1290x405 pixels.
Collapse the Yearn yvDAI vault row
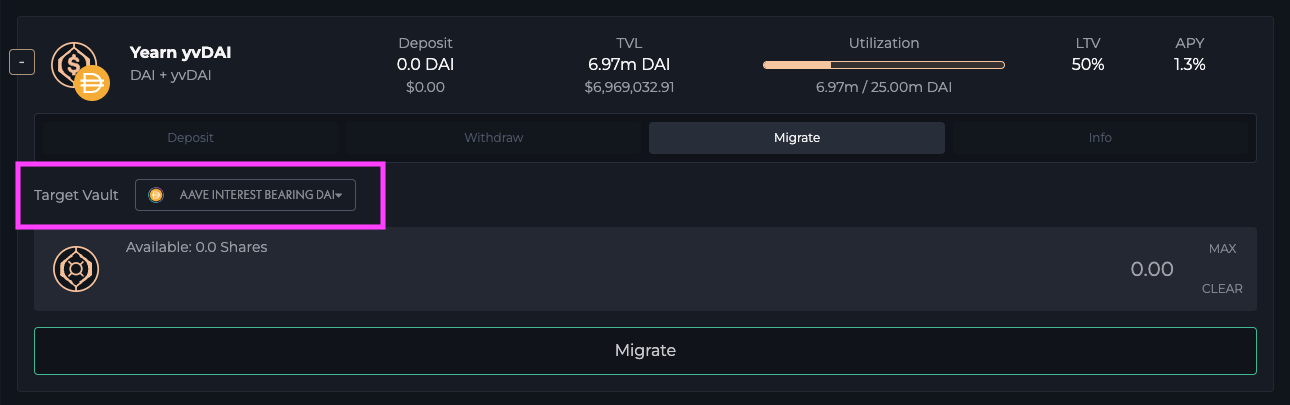click(21, 63)
